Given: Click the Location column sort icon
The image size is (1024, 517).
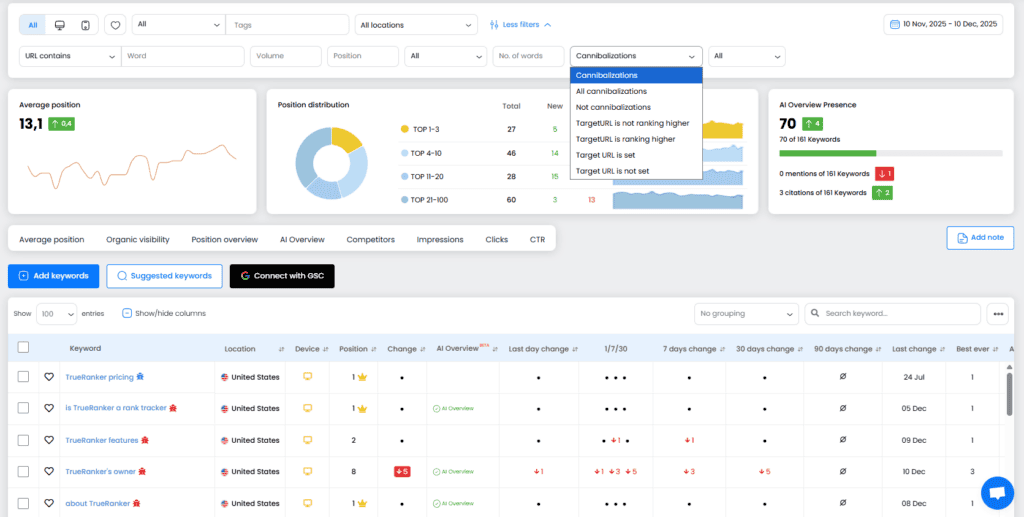Looking at the screenshot, I should 281,349.
